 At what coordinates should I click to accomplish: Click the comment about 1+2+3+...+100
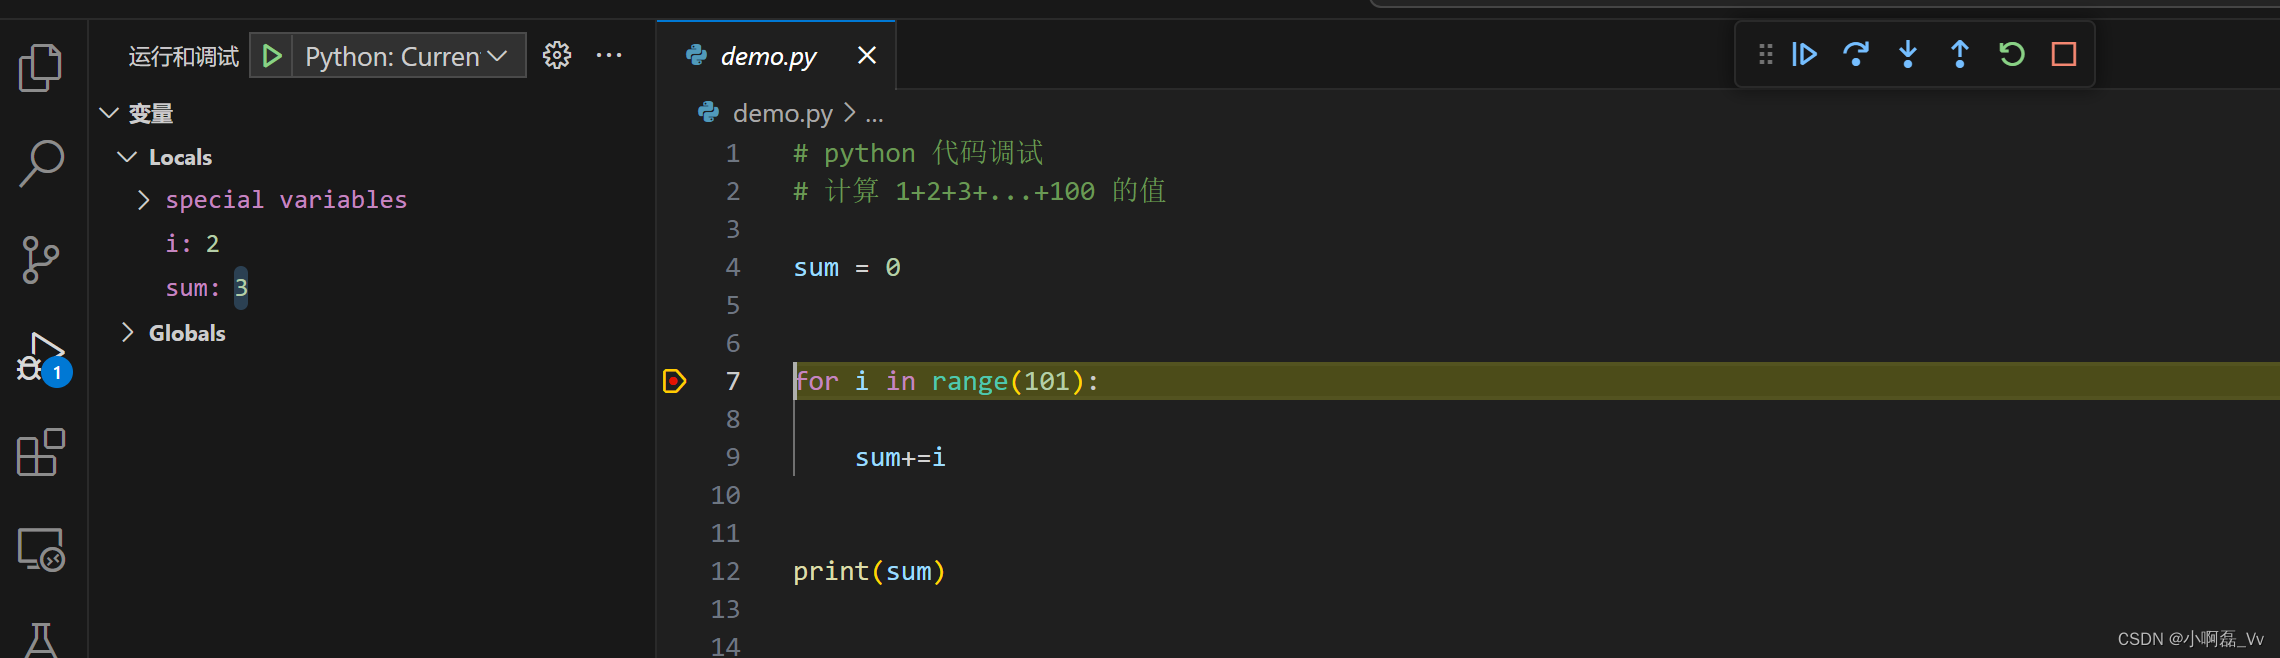click(980, 191)
